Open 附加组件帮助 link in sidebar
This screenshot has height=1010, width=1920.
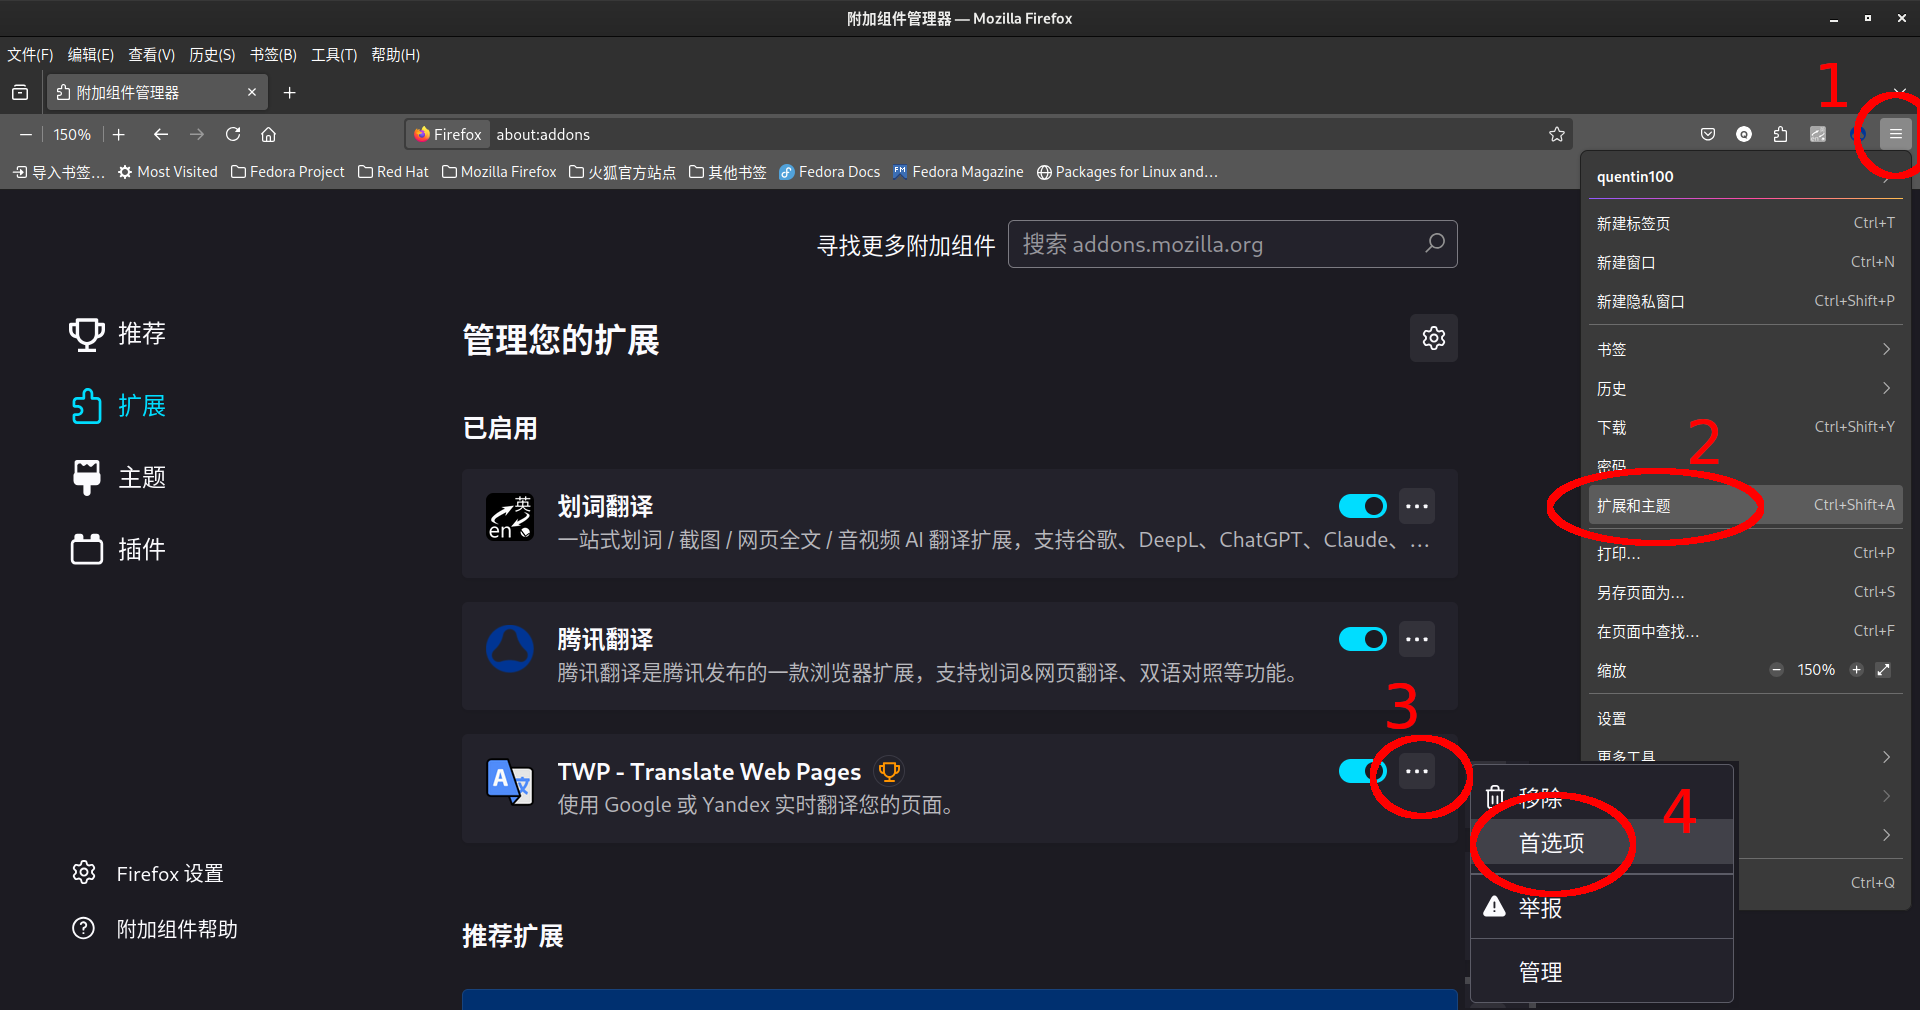point(155,929)
